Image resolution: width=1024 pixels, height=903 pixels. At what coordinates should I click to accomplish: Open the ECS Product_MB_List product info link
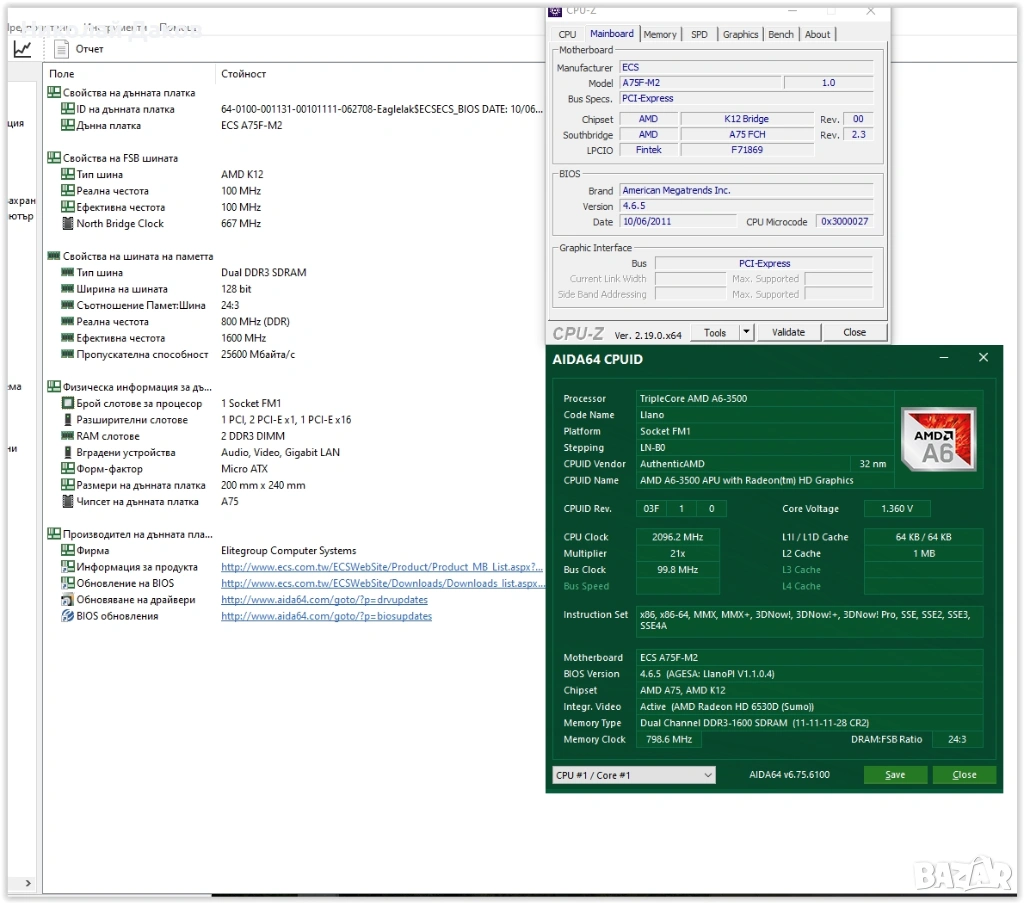tap(381, 567)
